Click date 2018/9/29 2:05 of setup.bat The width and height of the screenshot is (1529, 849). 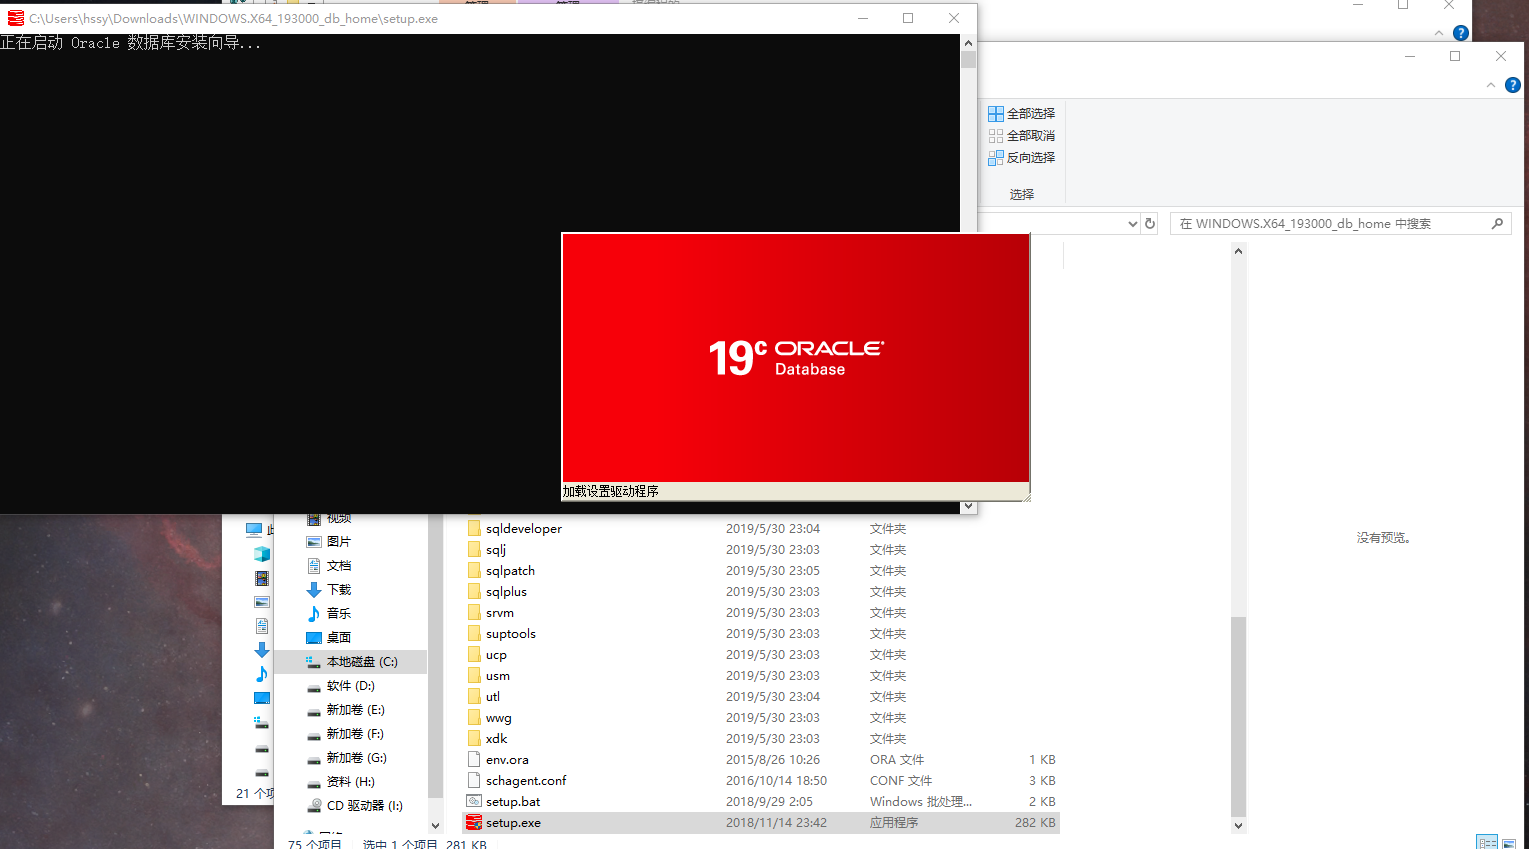(769, 802)
